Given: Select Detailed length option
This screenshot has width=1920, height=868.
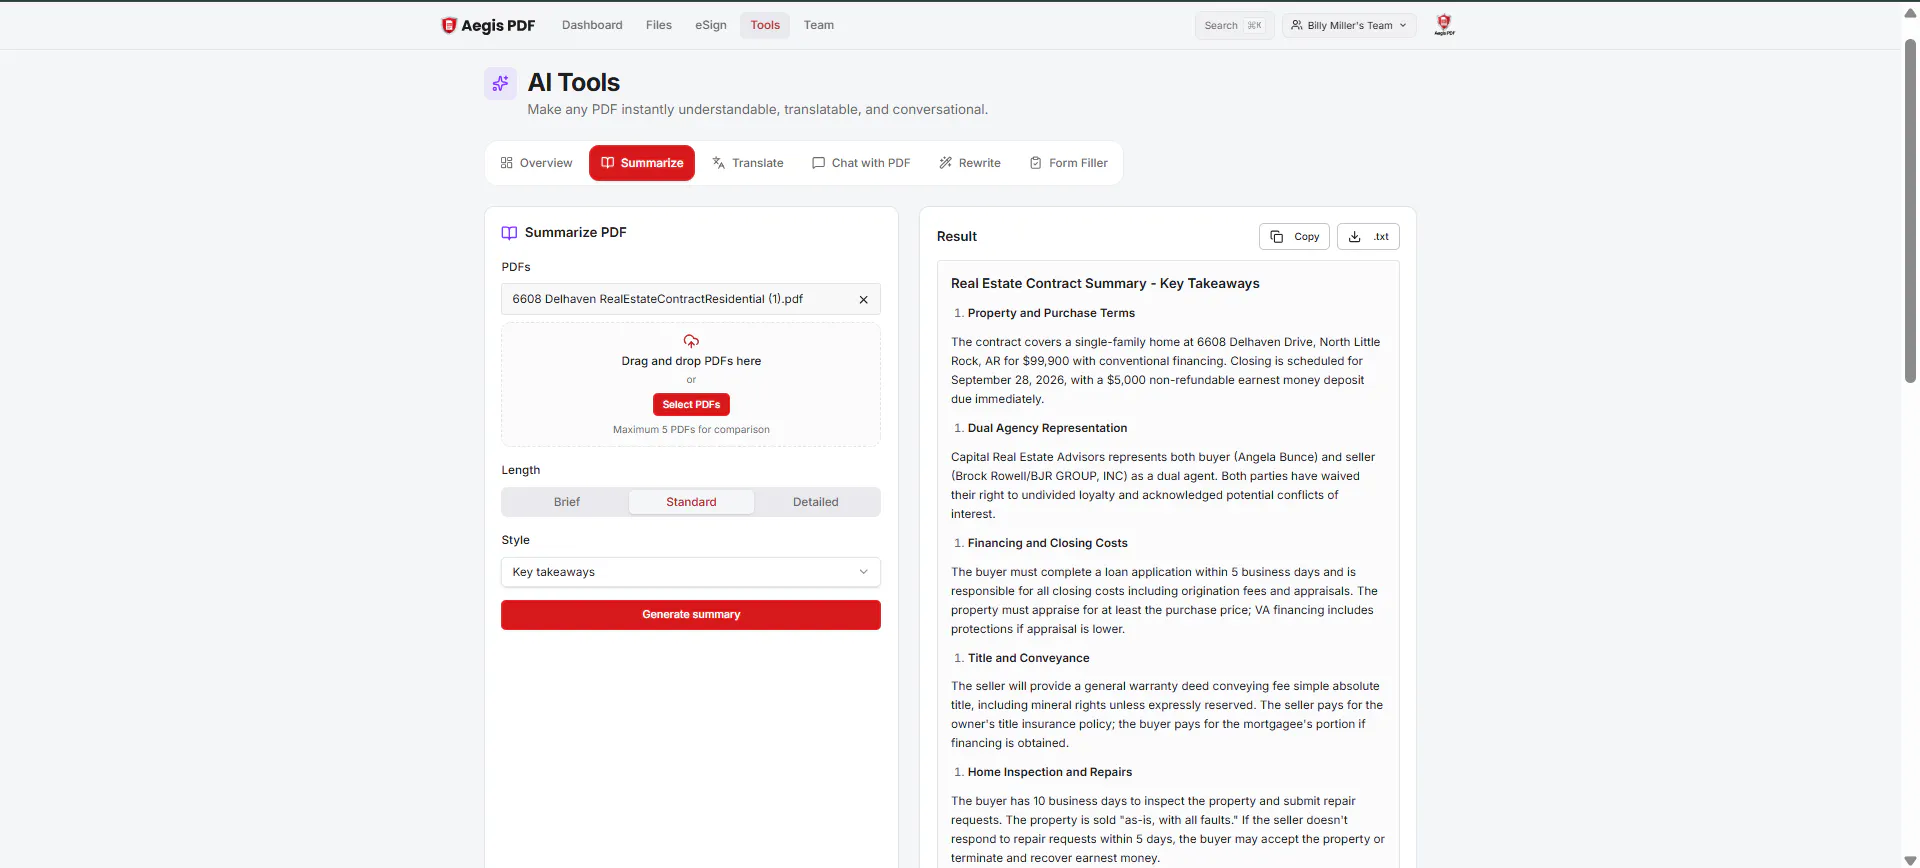Looking at the screenshot, I should click(816, 502).
